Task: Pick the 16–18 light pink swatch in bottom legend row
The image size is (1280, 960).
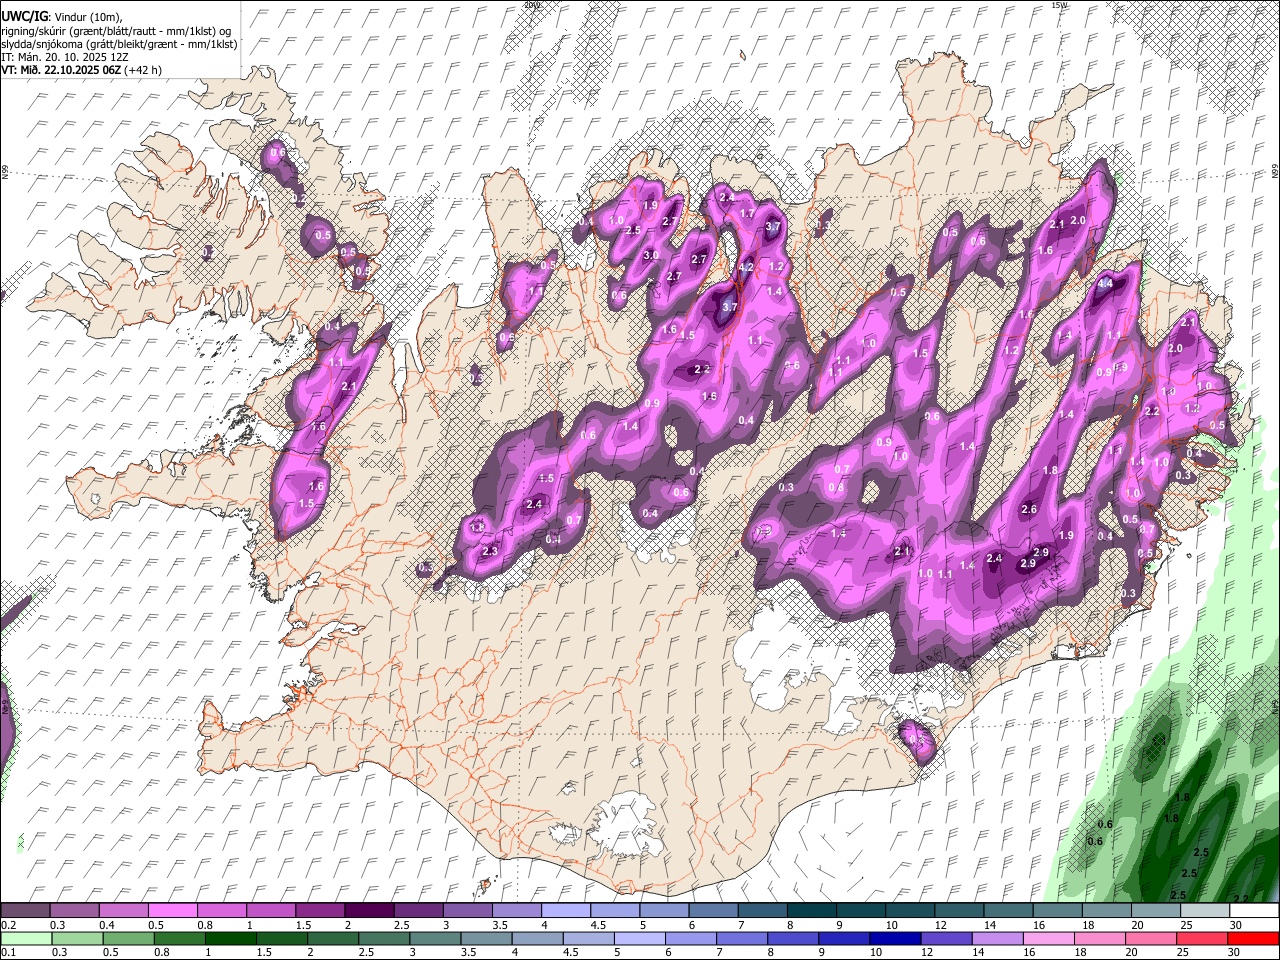Action: (1049, 939)
